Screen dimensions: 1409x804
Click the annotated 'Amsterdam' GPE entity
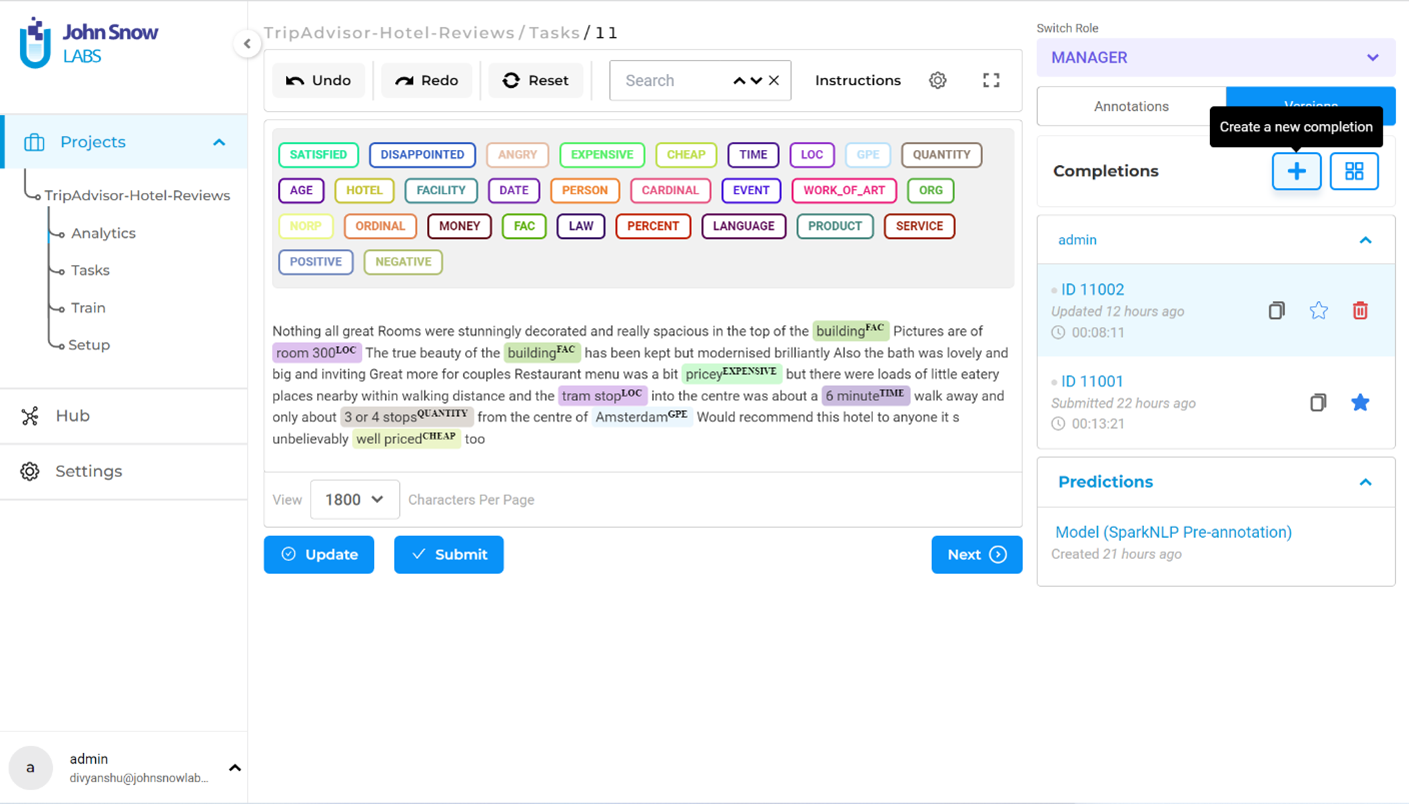(641, 417)
